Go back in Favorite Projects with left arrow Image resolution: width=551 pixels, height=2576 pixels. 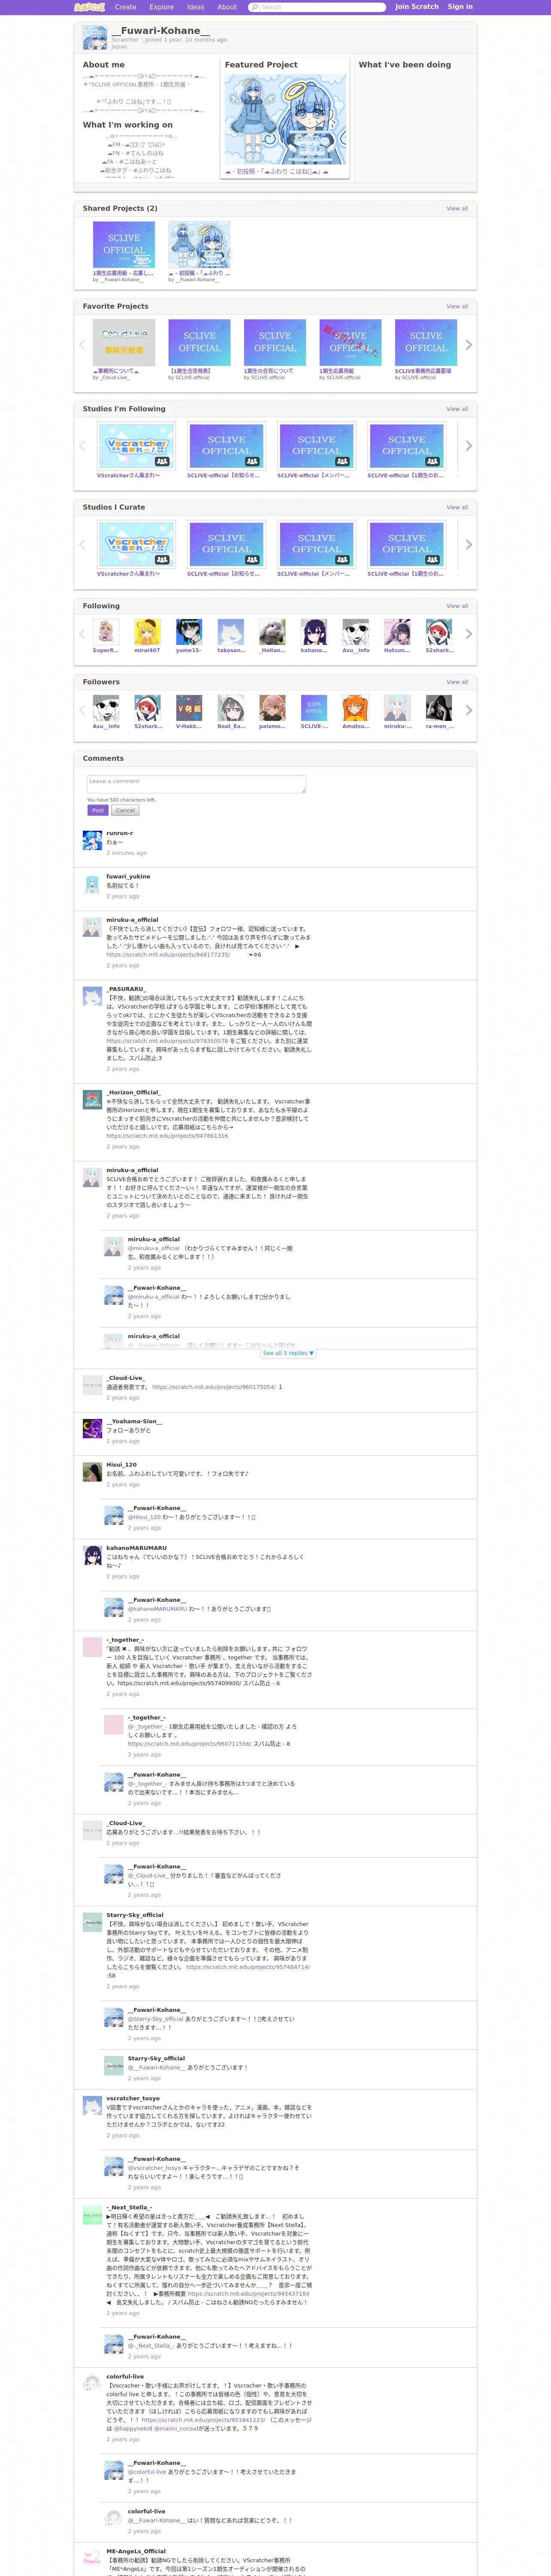click(82, 345)
